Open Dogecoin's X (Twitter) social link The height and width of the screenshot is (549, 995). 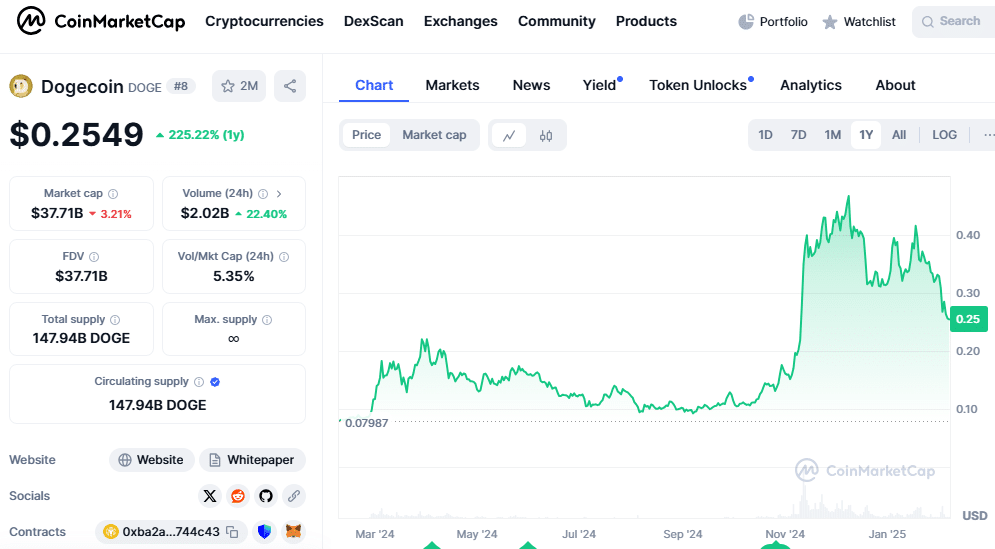(209, 495)
